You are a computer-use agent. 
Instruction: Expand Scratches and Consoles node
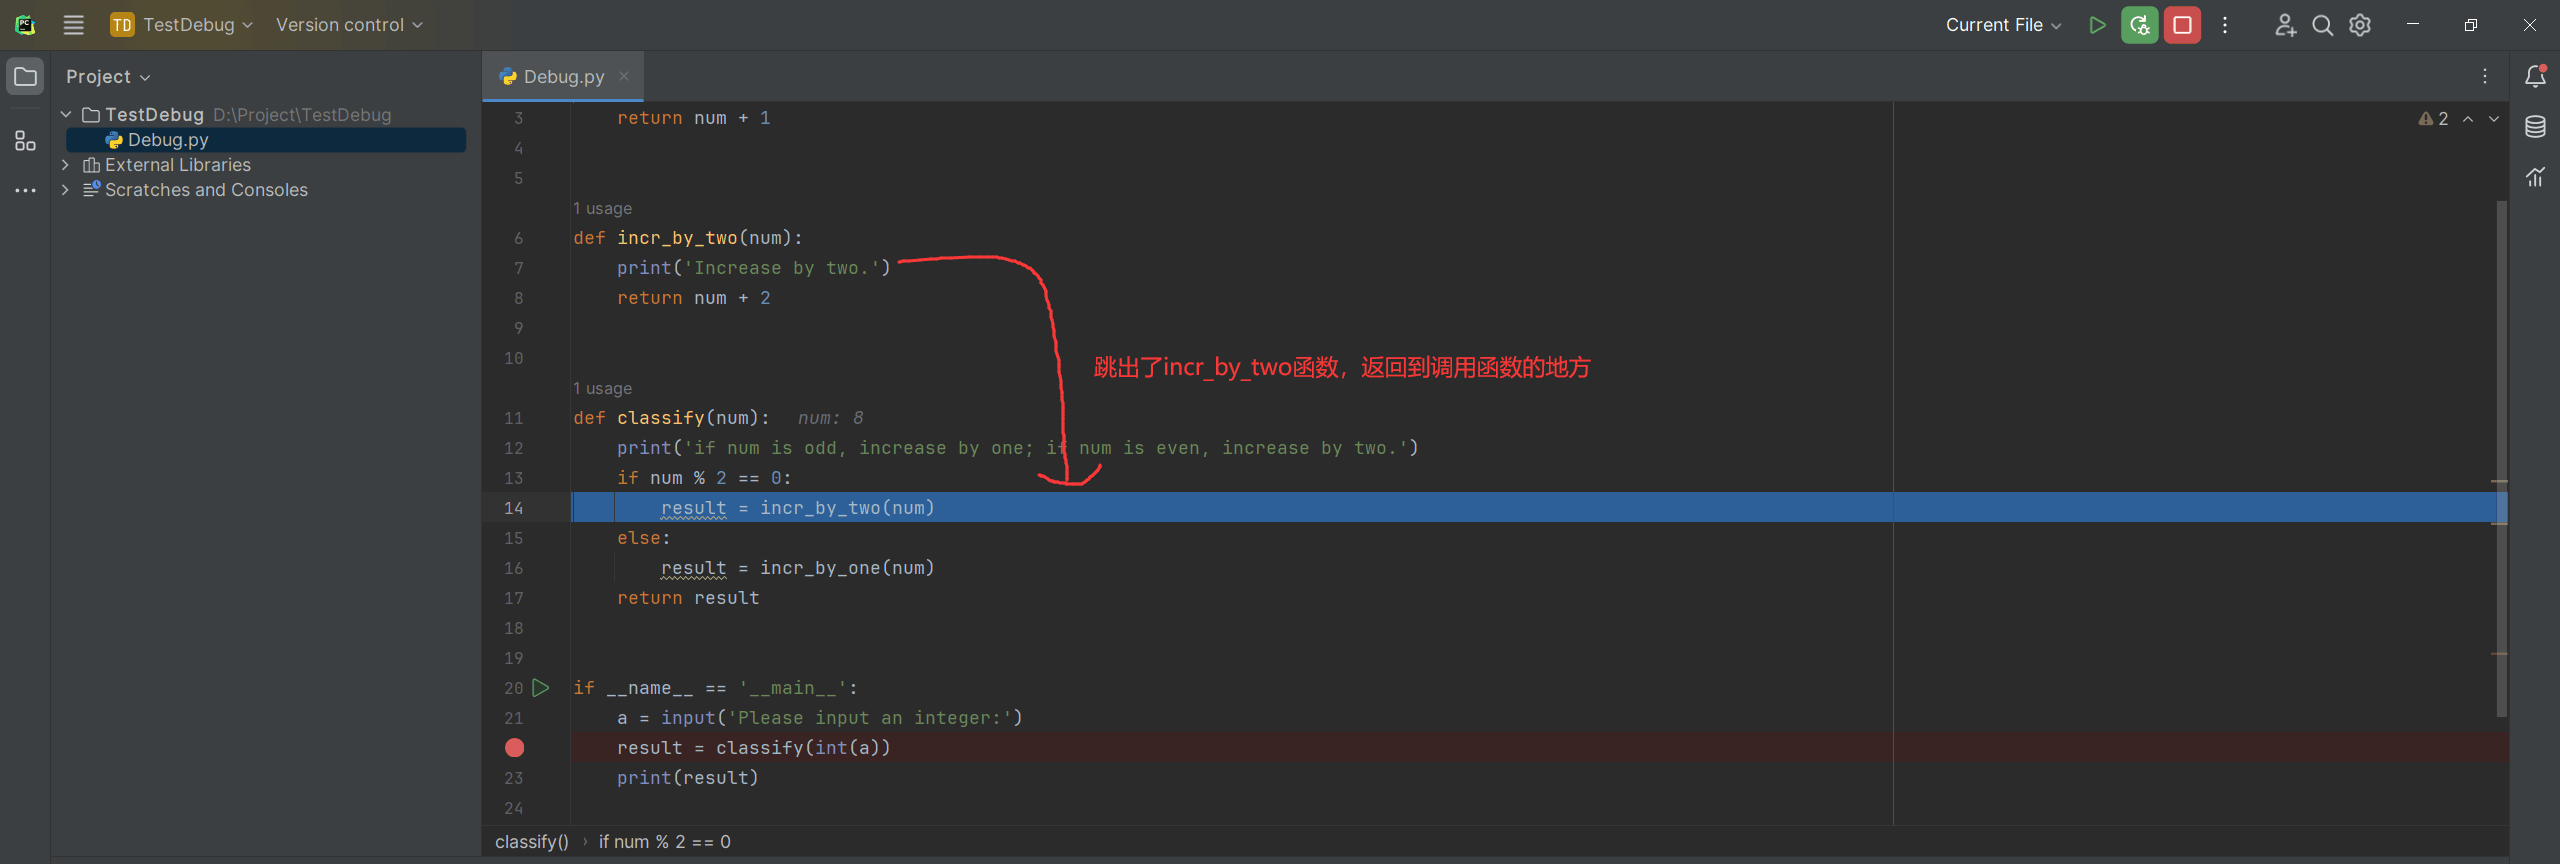pos(66,190)
